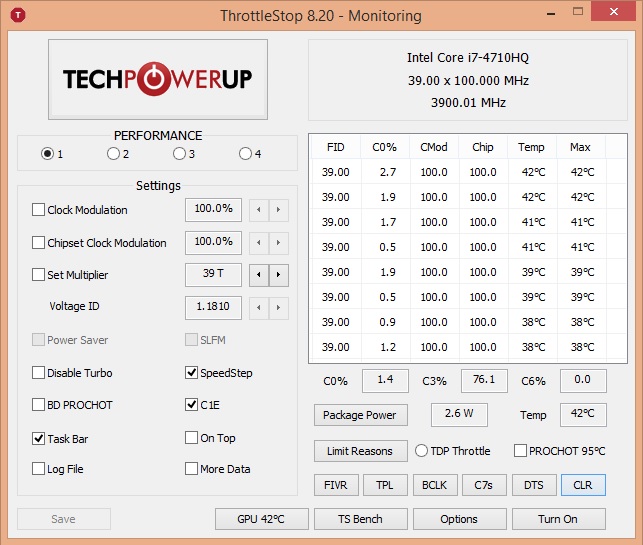Click the 2.6 W package power value
Screen dimensions: 643x545
(x=459, y=414)
